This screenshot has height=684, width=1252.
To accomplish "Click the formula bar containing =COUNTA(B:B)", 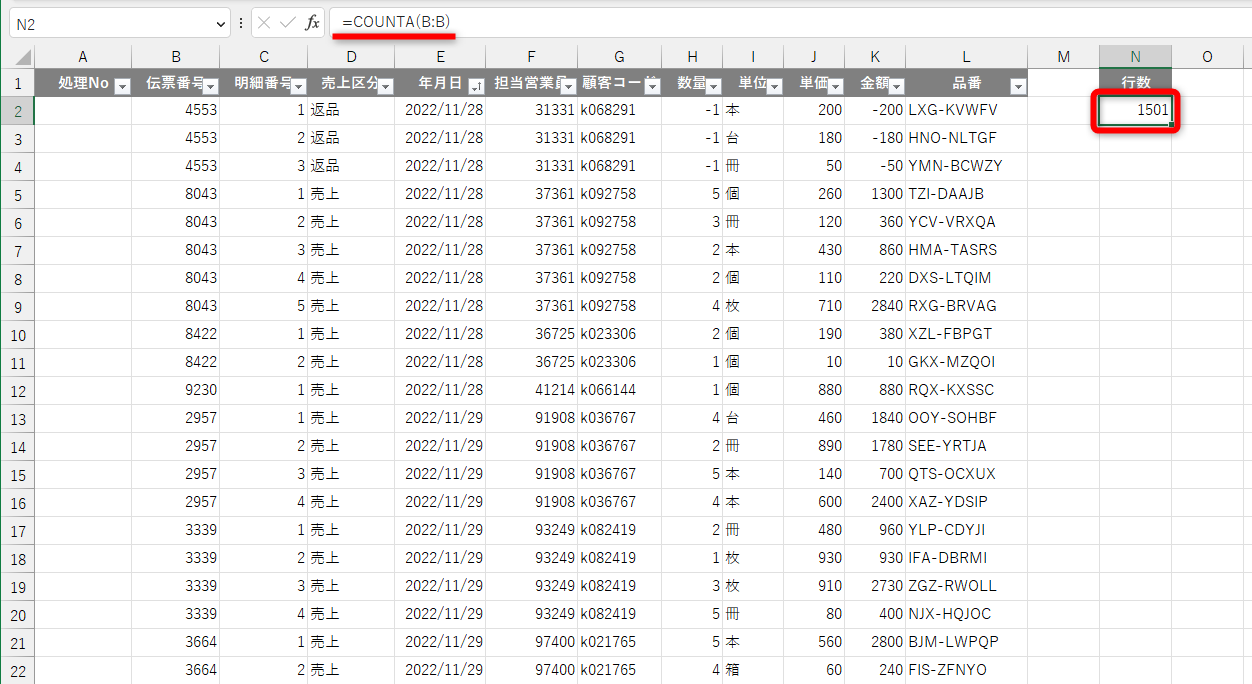I will pyautogui.click(x=790, y=22).
